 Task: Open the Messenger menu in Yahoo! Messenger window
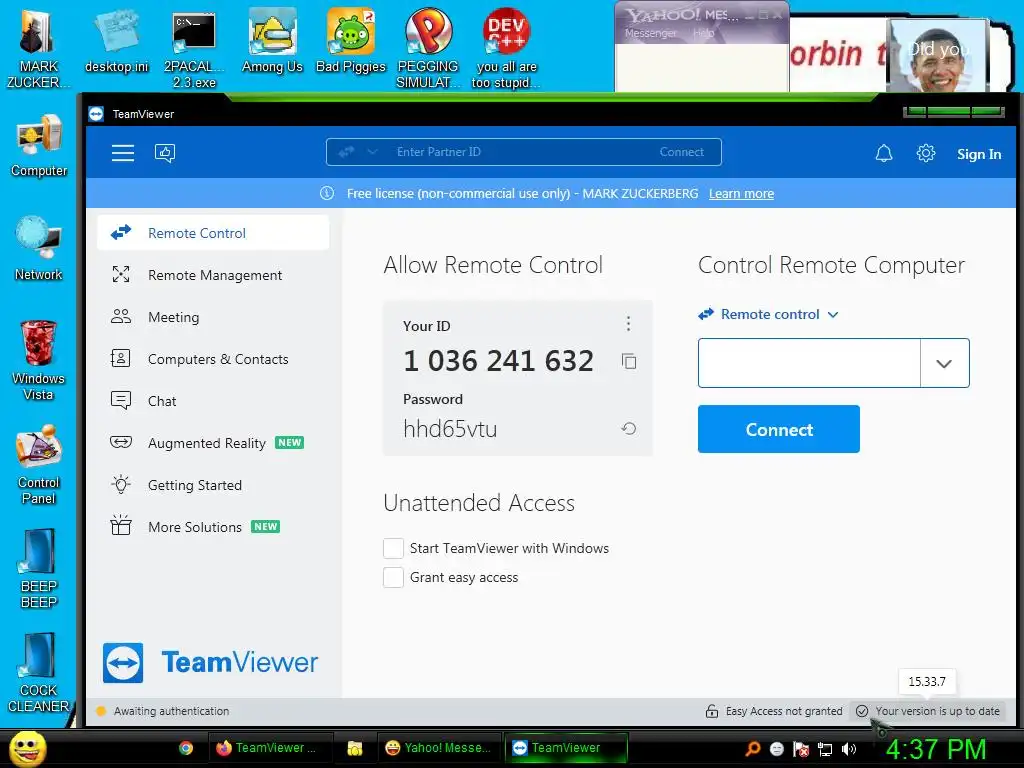pyautogui.click(x=650, y=33)
